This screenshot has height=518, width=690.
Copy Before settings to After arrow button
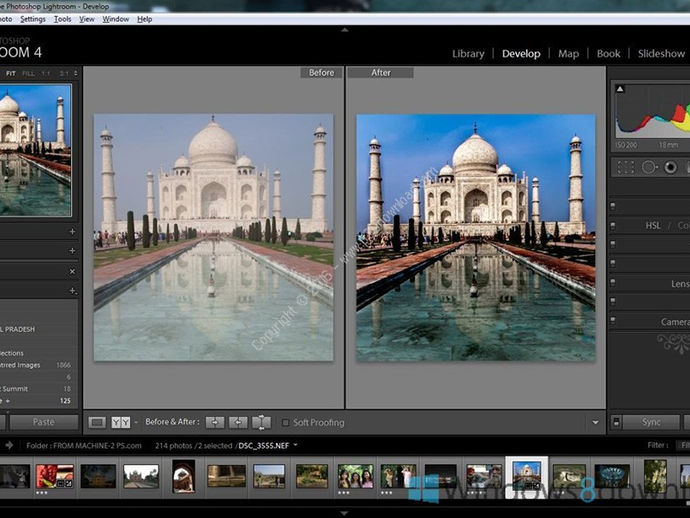[x=215, y=422]
